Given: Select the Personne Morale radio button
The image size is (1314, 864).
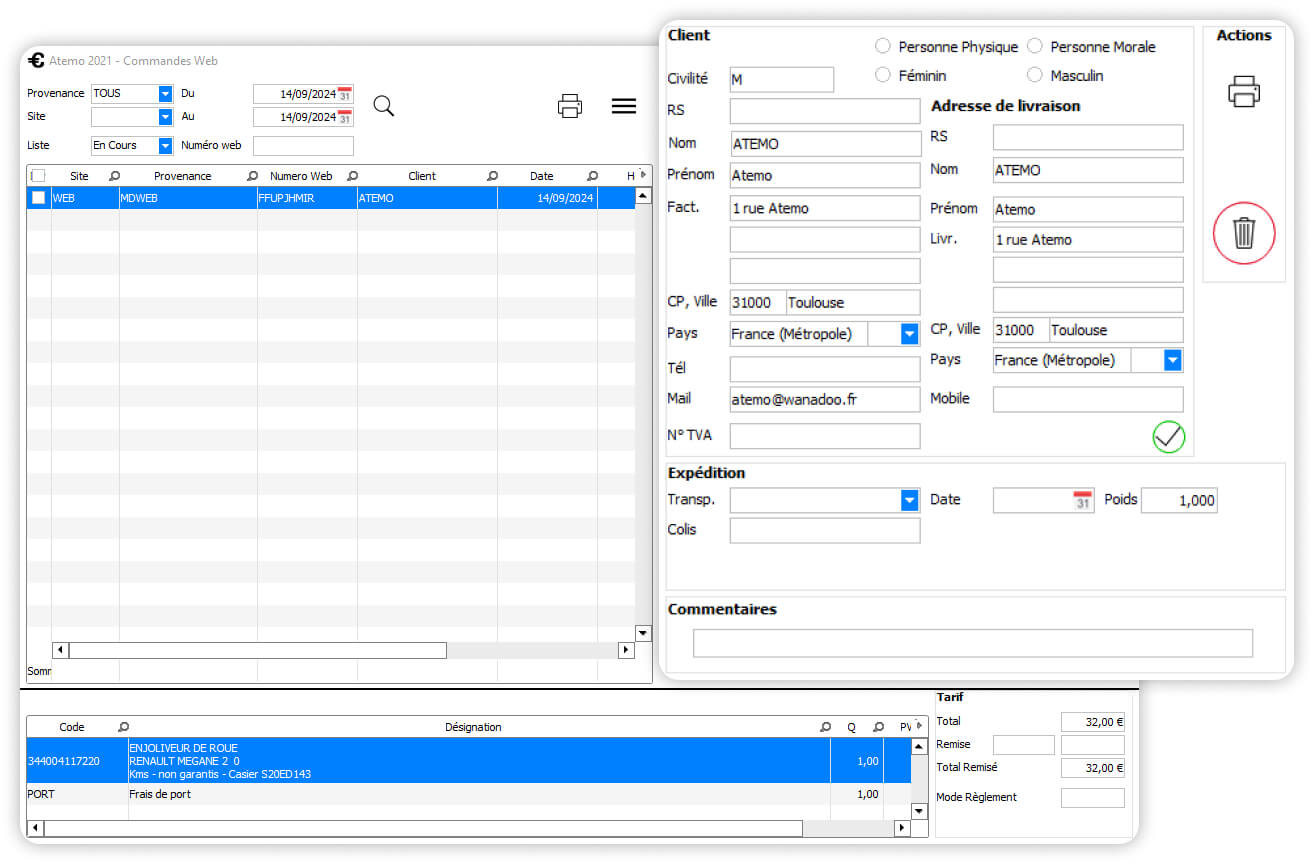Looking at the screenshot, I should point(1035,46).
